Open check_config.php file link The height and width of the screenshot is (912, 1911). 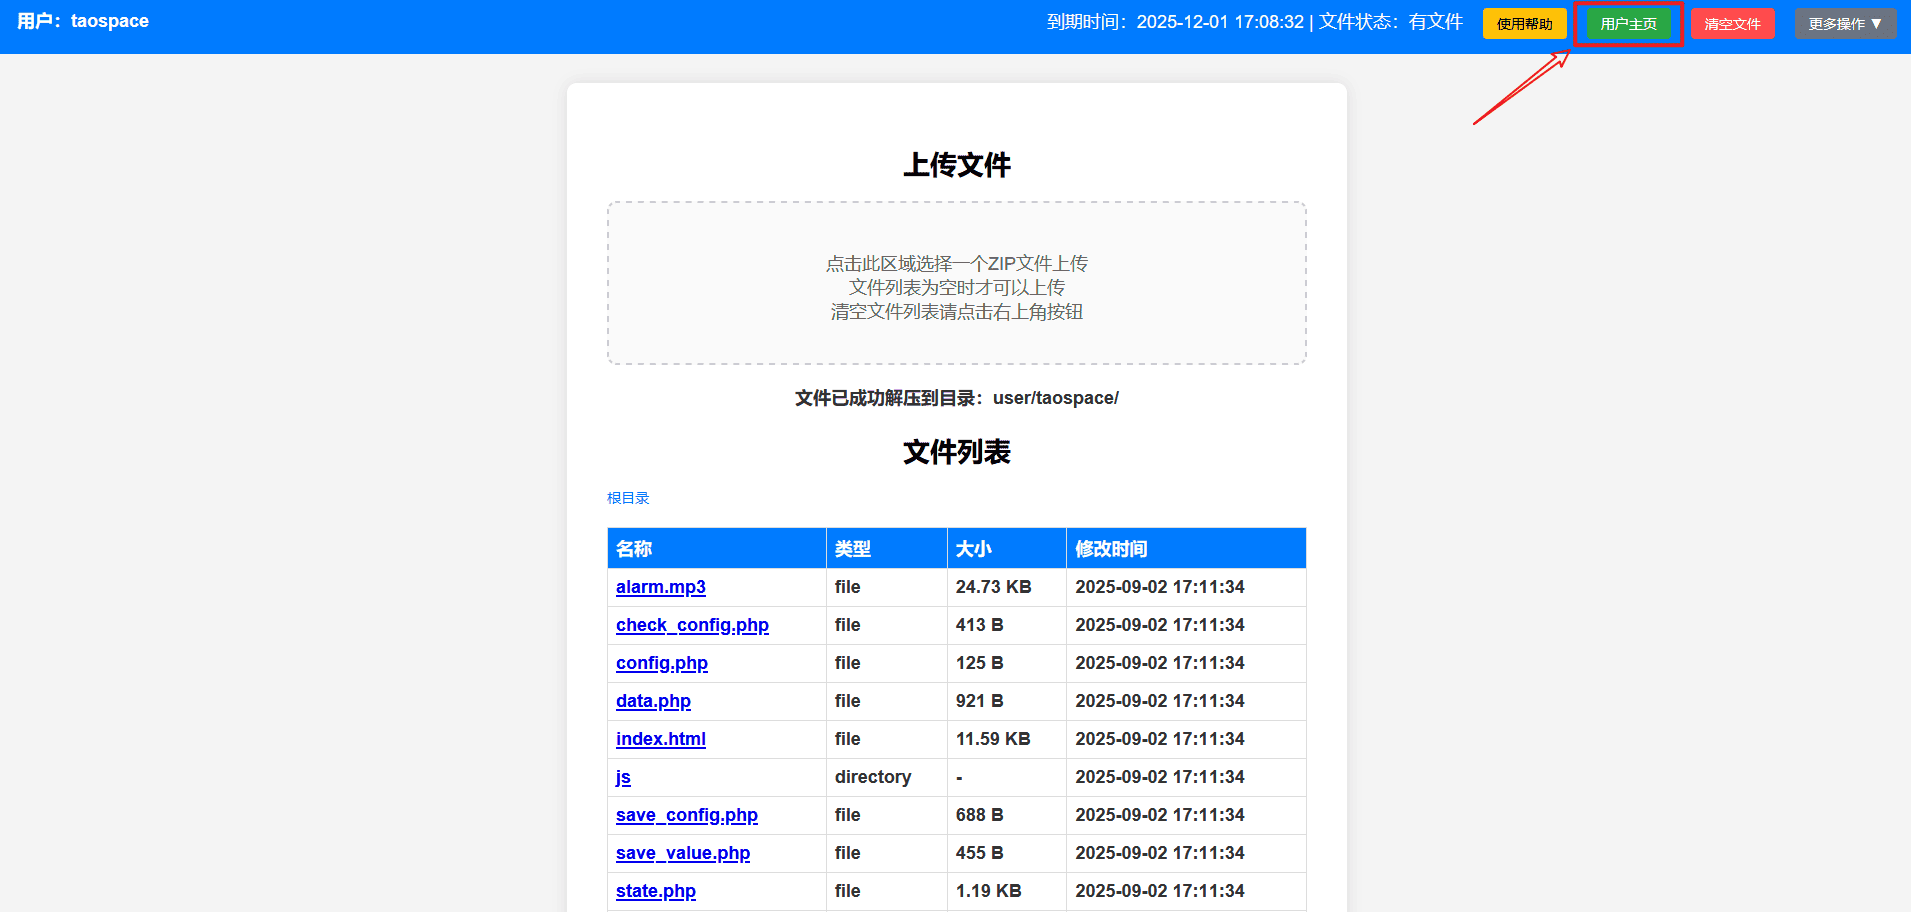692,625
